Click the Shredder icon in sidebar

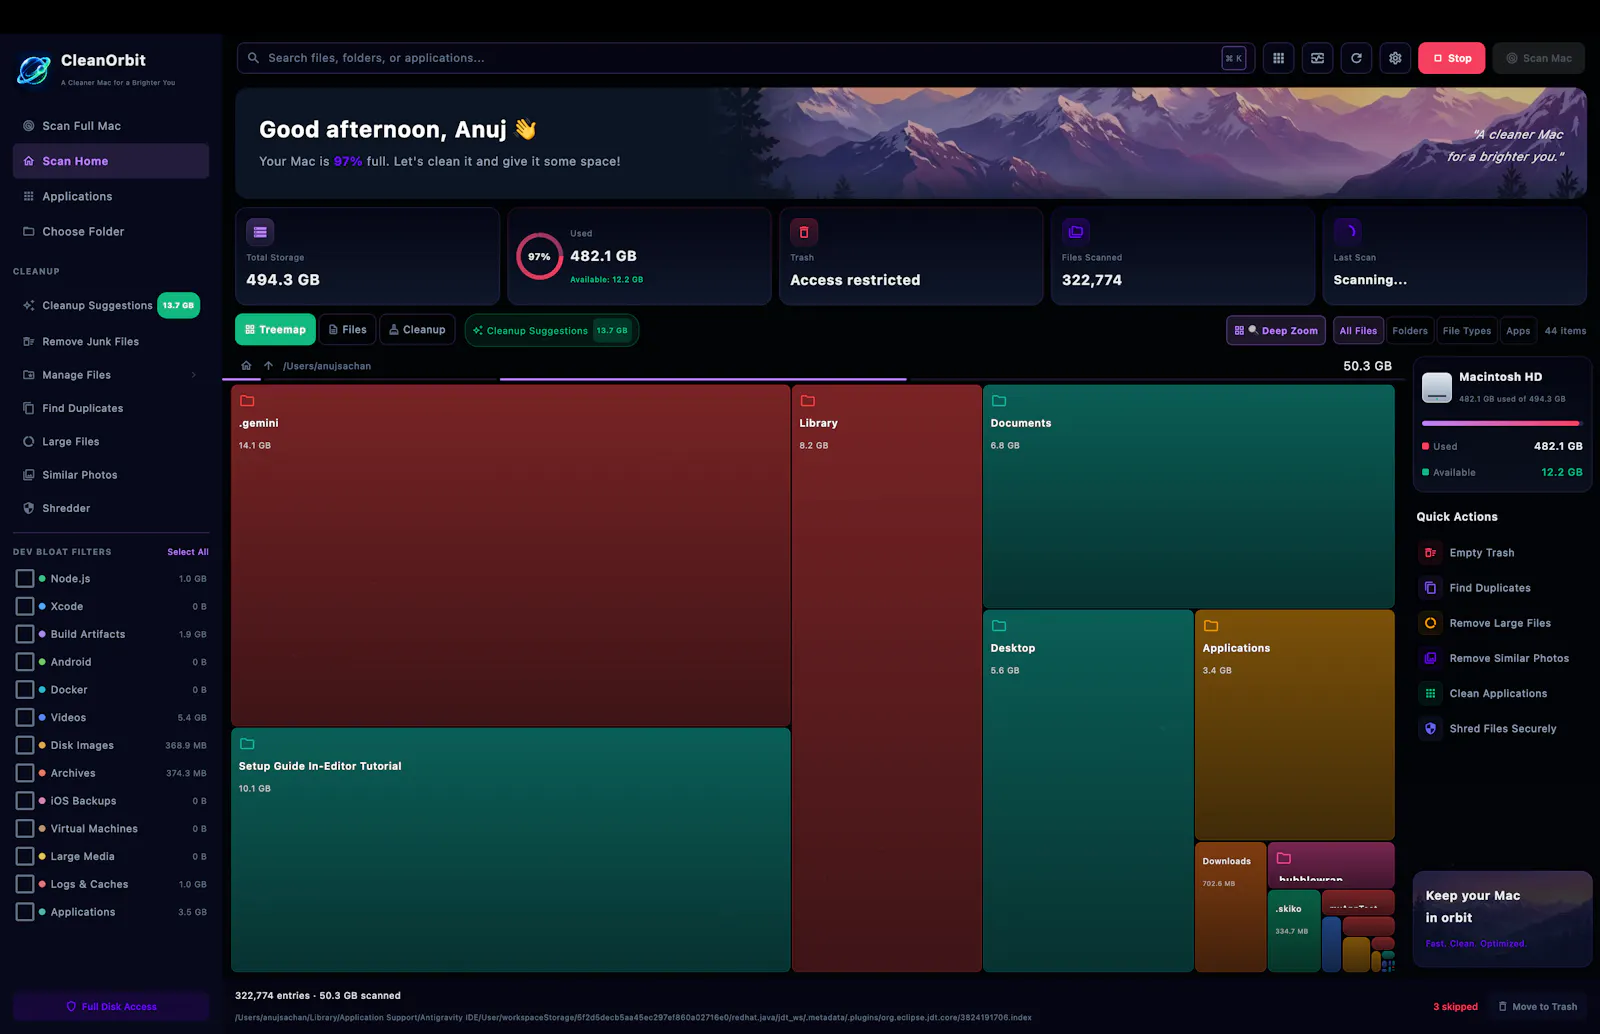tap(29, 508)
